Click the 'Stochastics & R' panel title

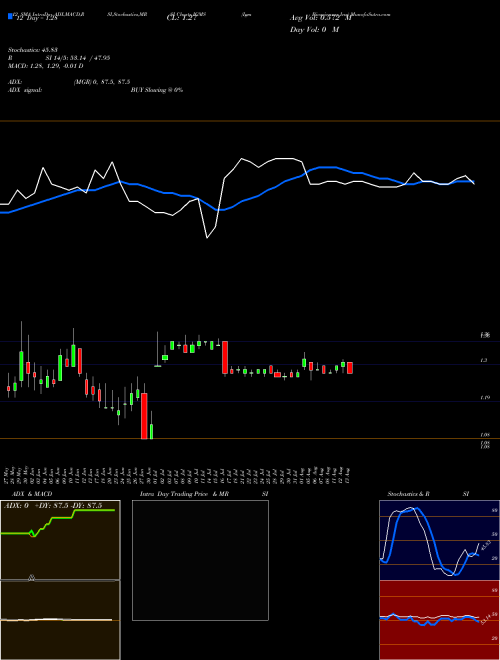click(408, 494)
